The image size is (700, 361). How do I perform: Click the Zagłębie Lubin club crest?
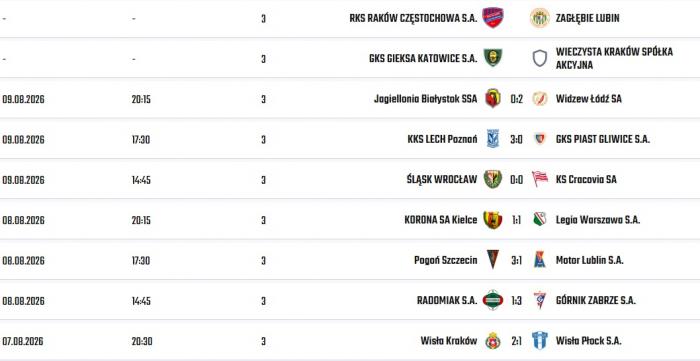(540, 18)
